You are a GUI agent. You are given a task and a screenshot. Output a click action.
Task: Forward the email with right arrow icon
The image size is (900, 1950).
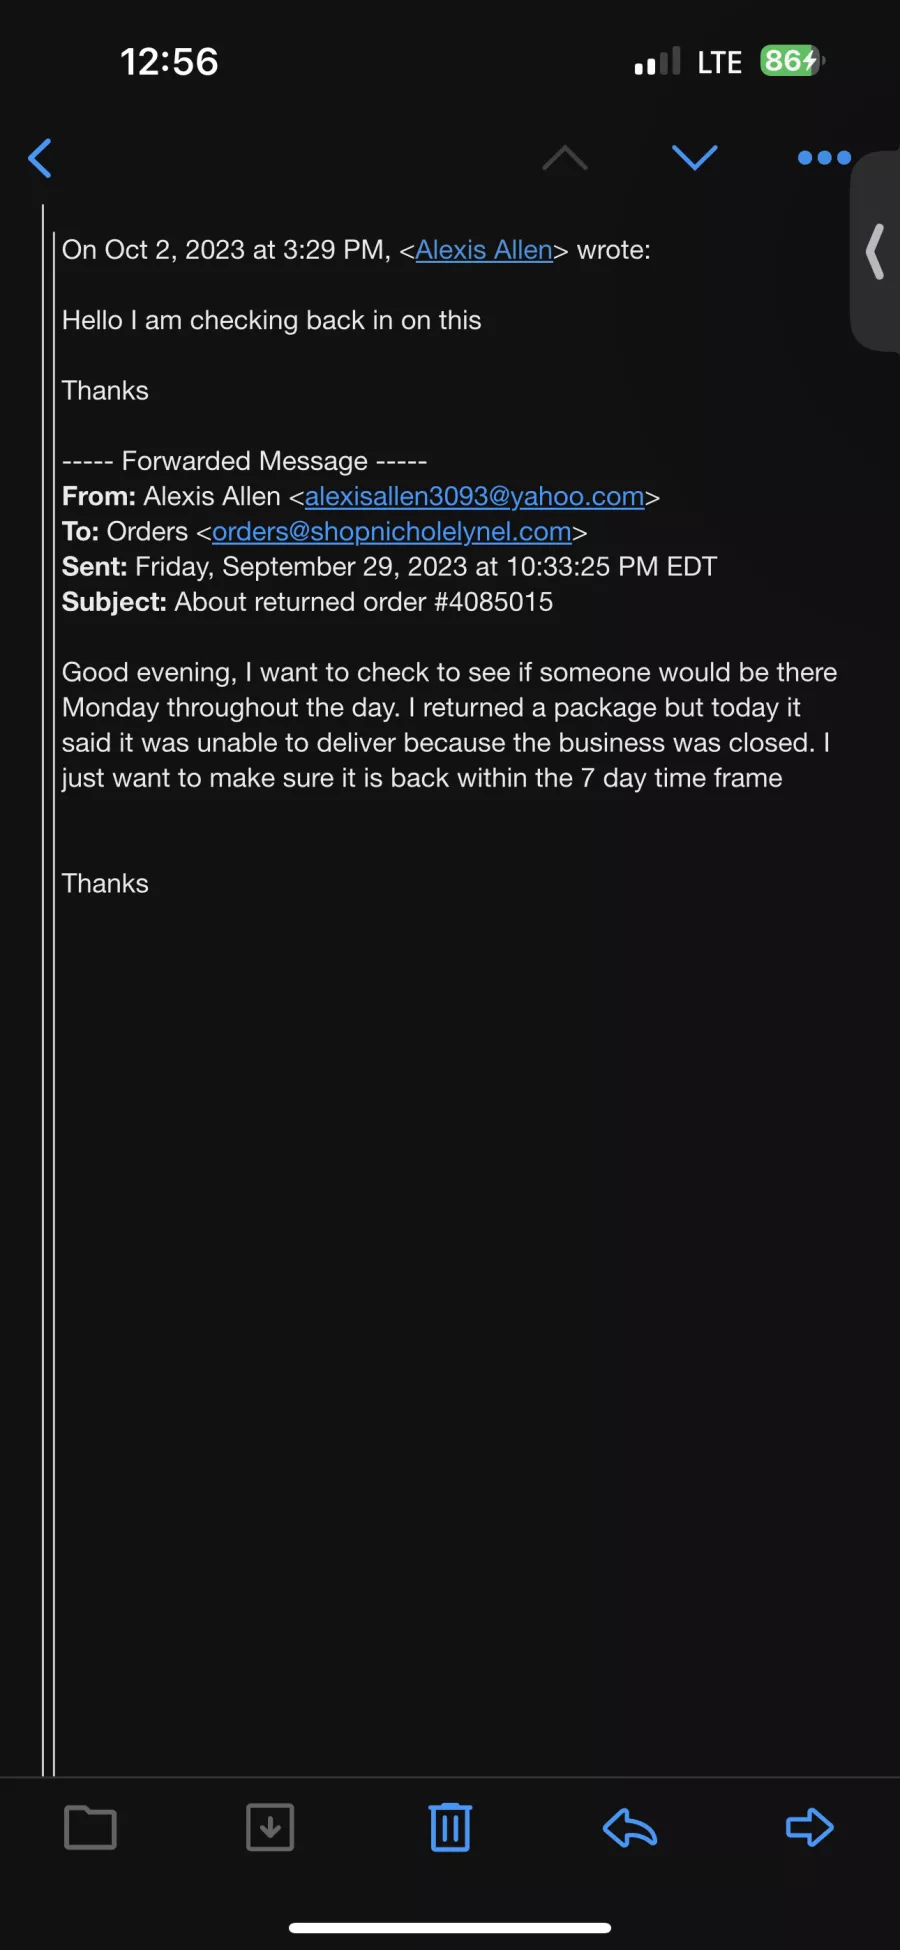809,1828
